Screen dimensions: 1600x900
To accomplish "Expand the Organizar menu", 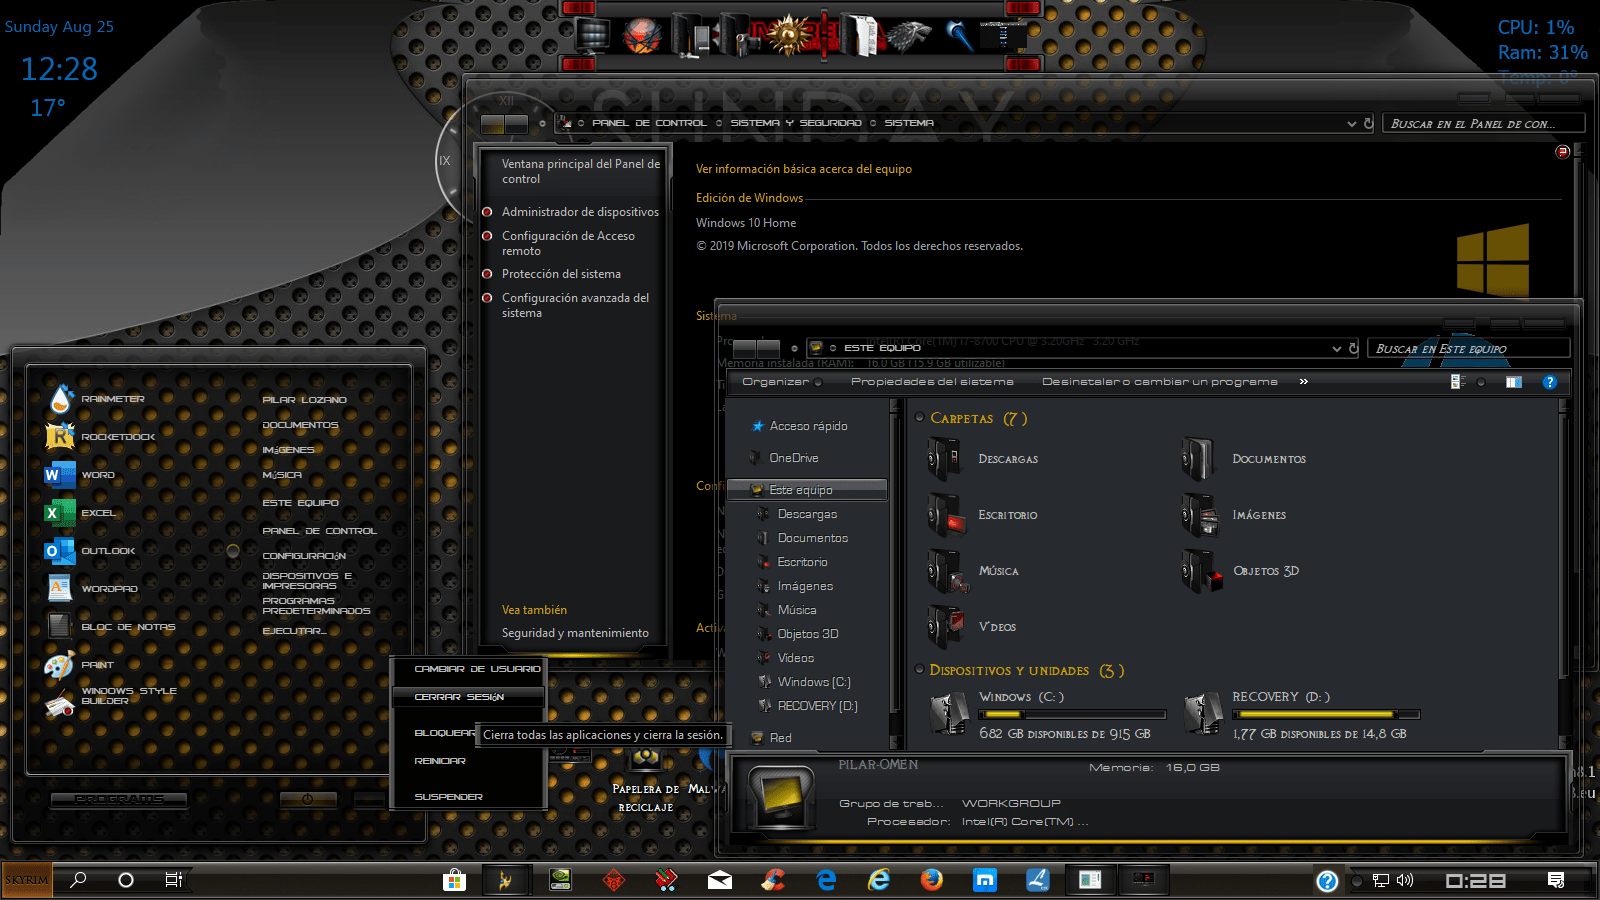I will 782,382.
